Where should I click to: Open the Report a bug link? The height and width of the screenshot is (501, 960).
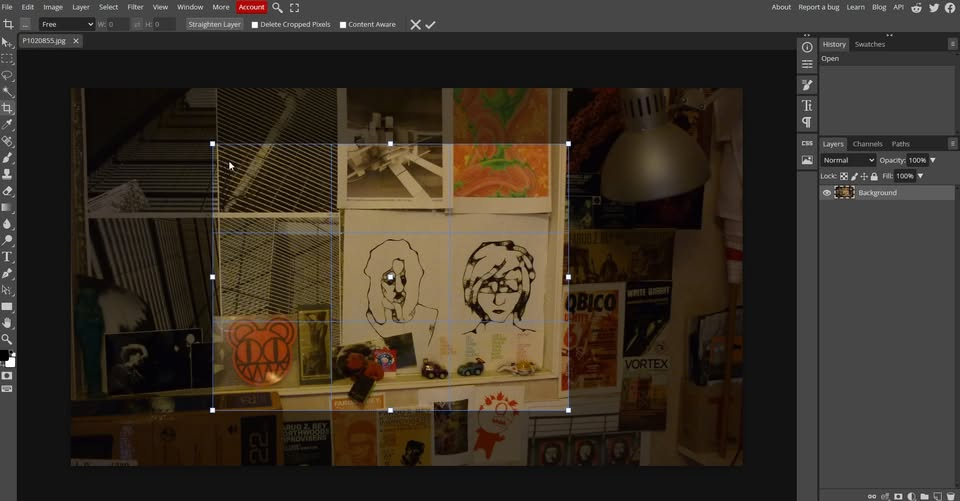tap(819, 7)
